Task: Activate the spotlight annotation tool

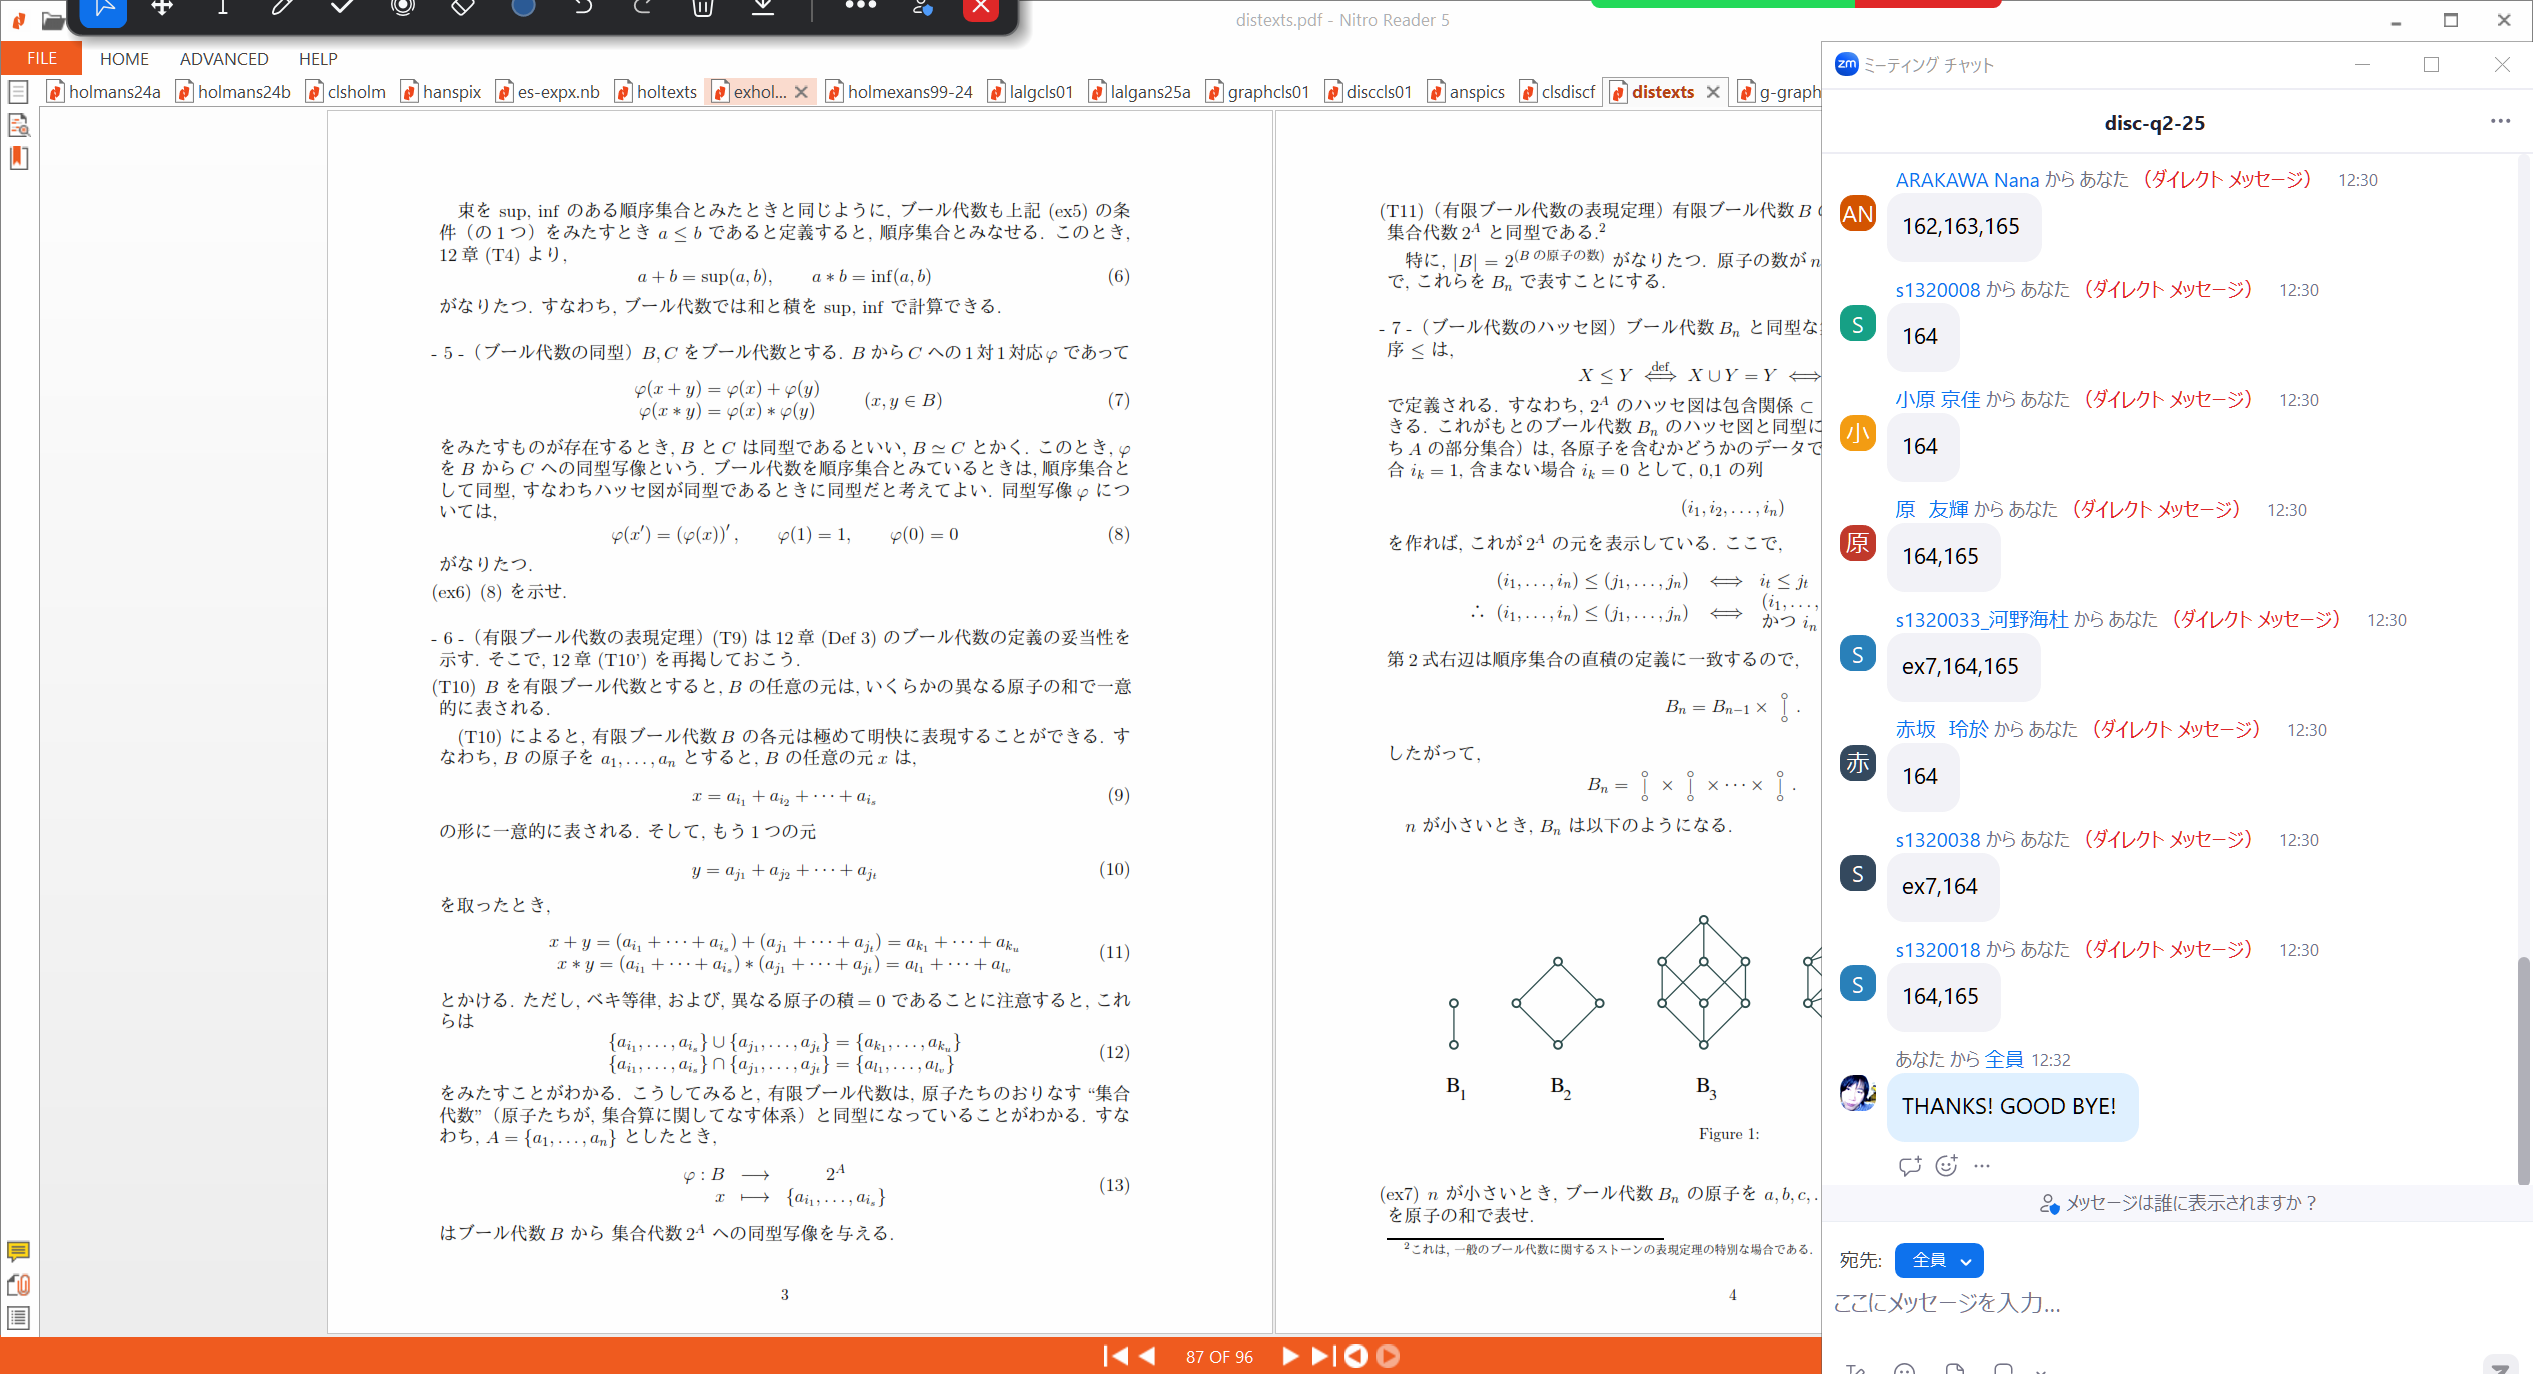Action: tap(403, 8)
